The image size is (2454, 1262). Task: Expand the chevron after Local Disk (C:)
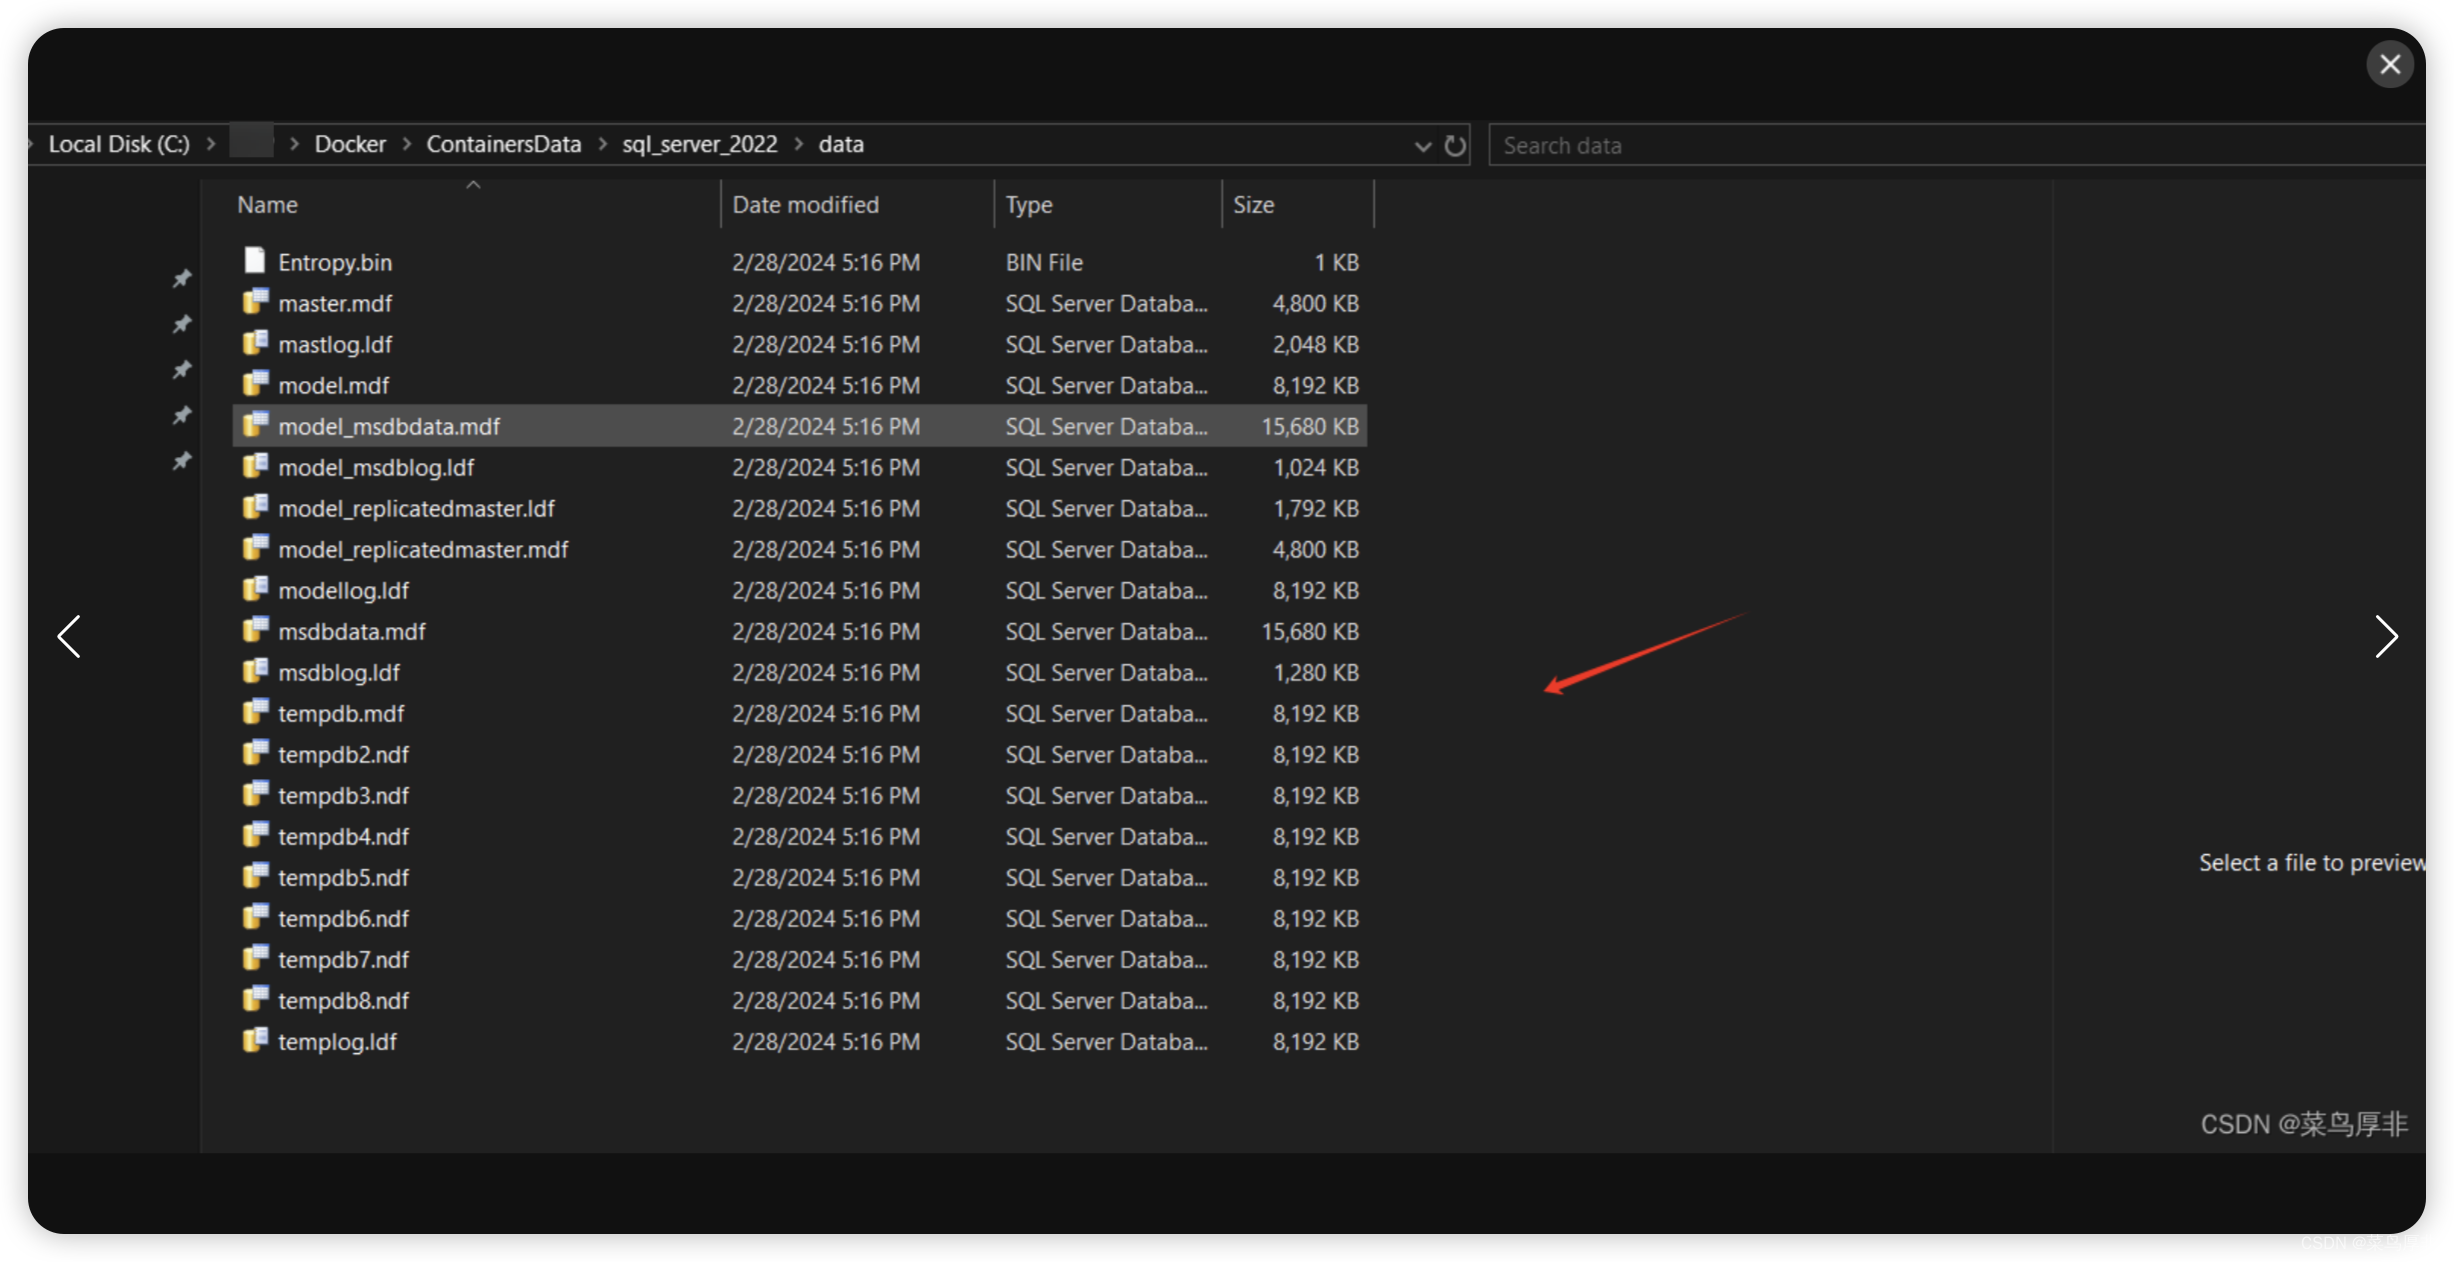pyautogui.click(x=211, y=144)
